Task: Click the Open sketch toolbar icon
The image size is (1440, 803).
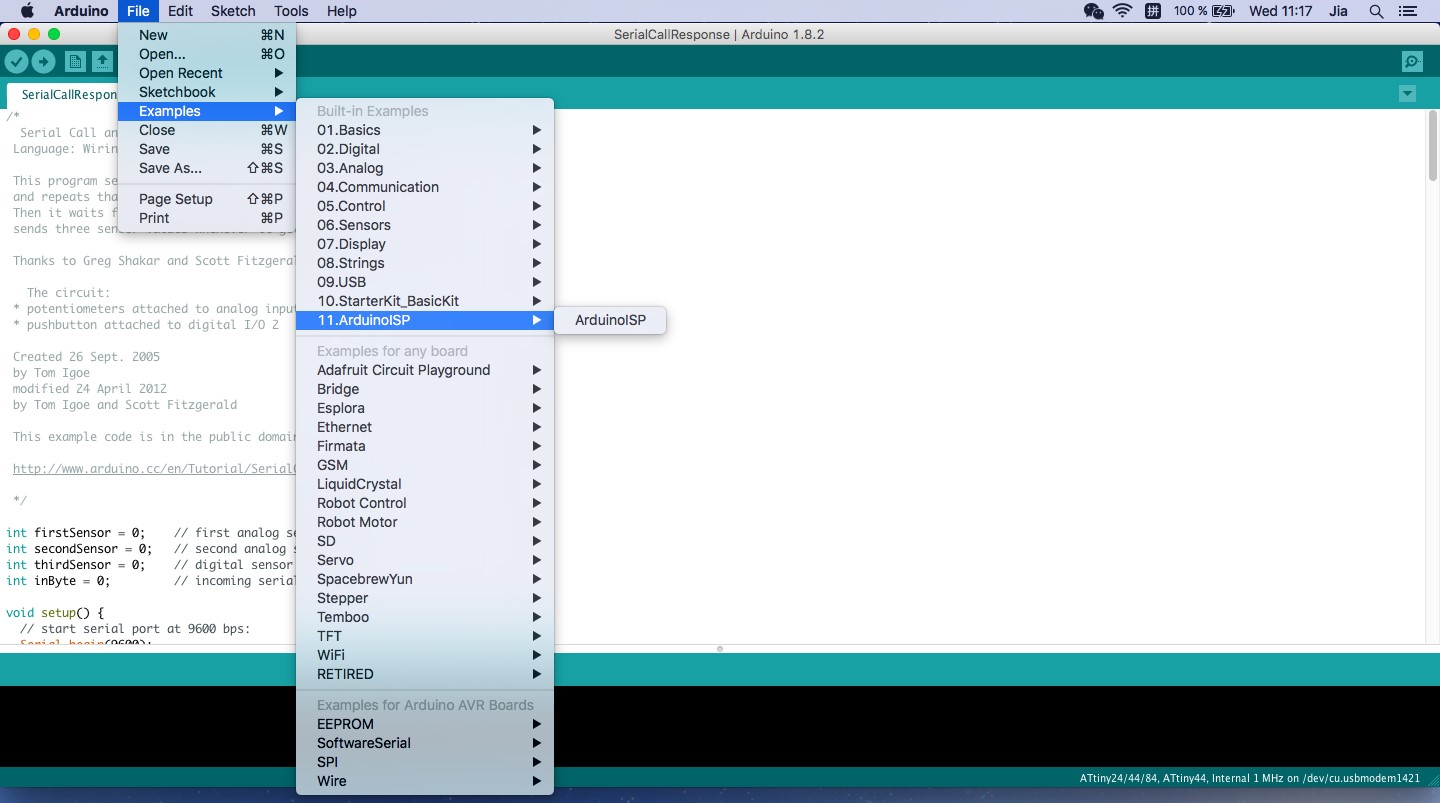Action: coord(102,62)
